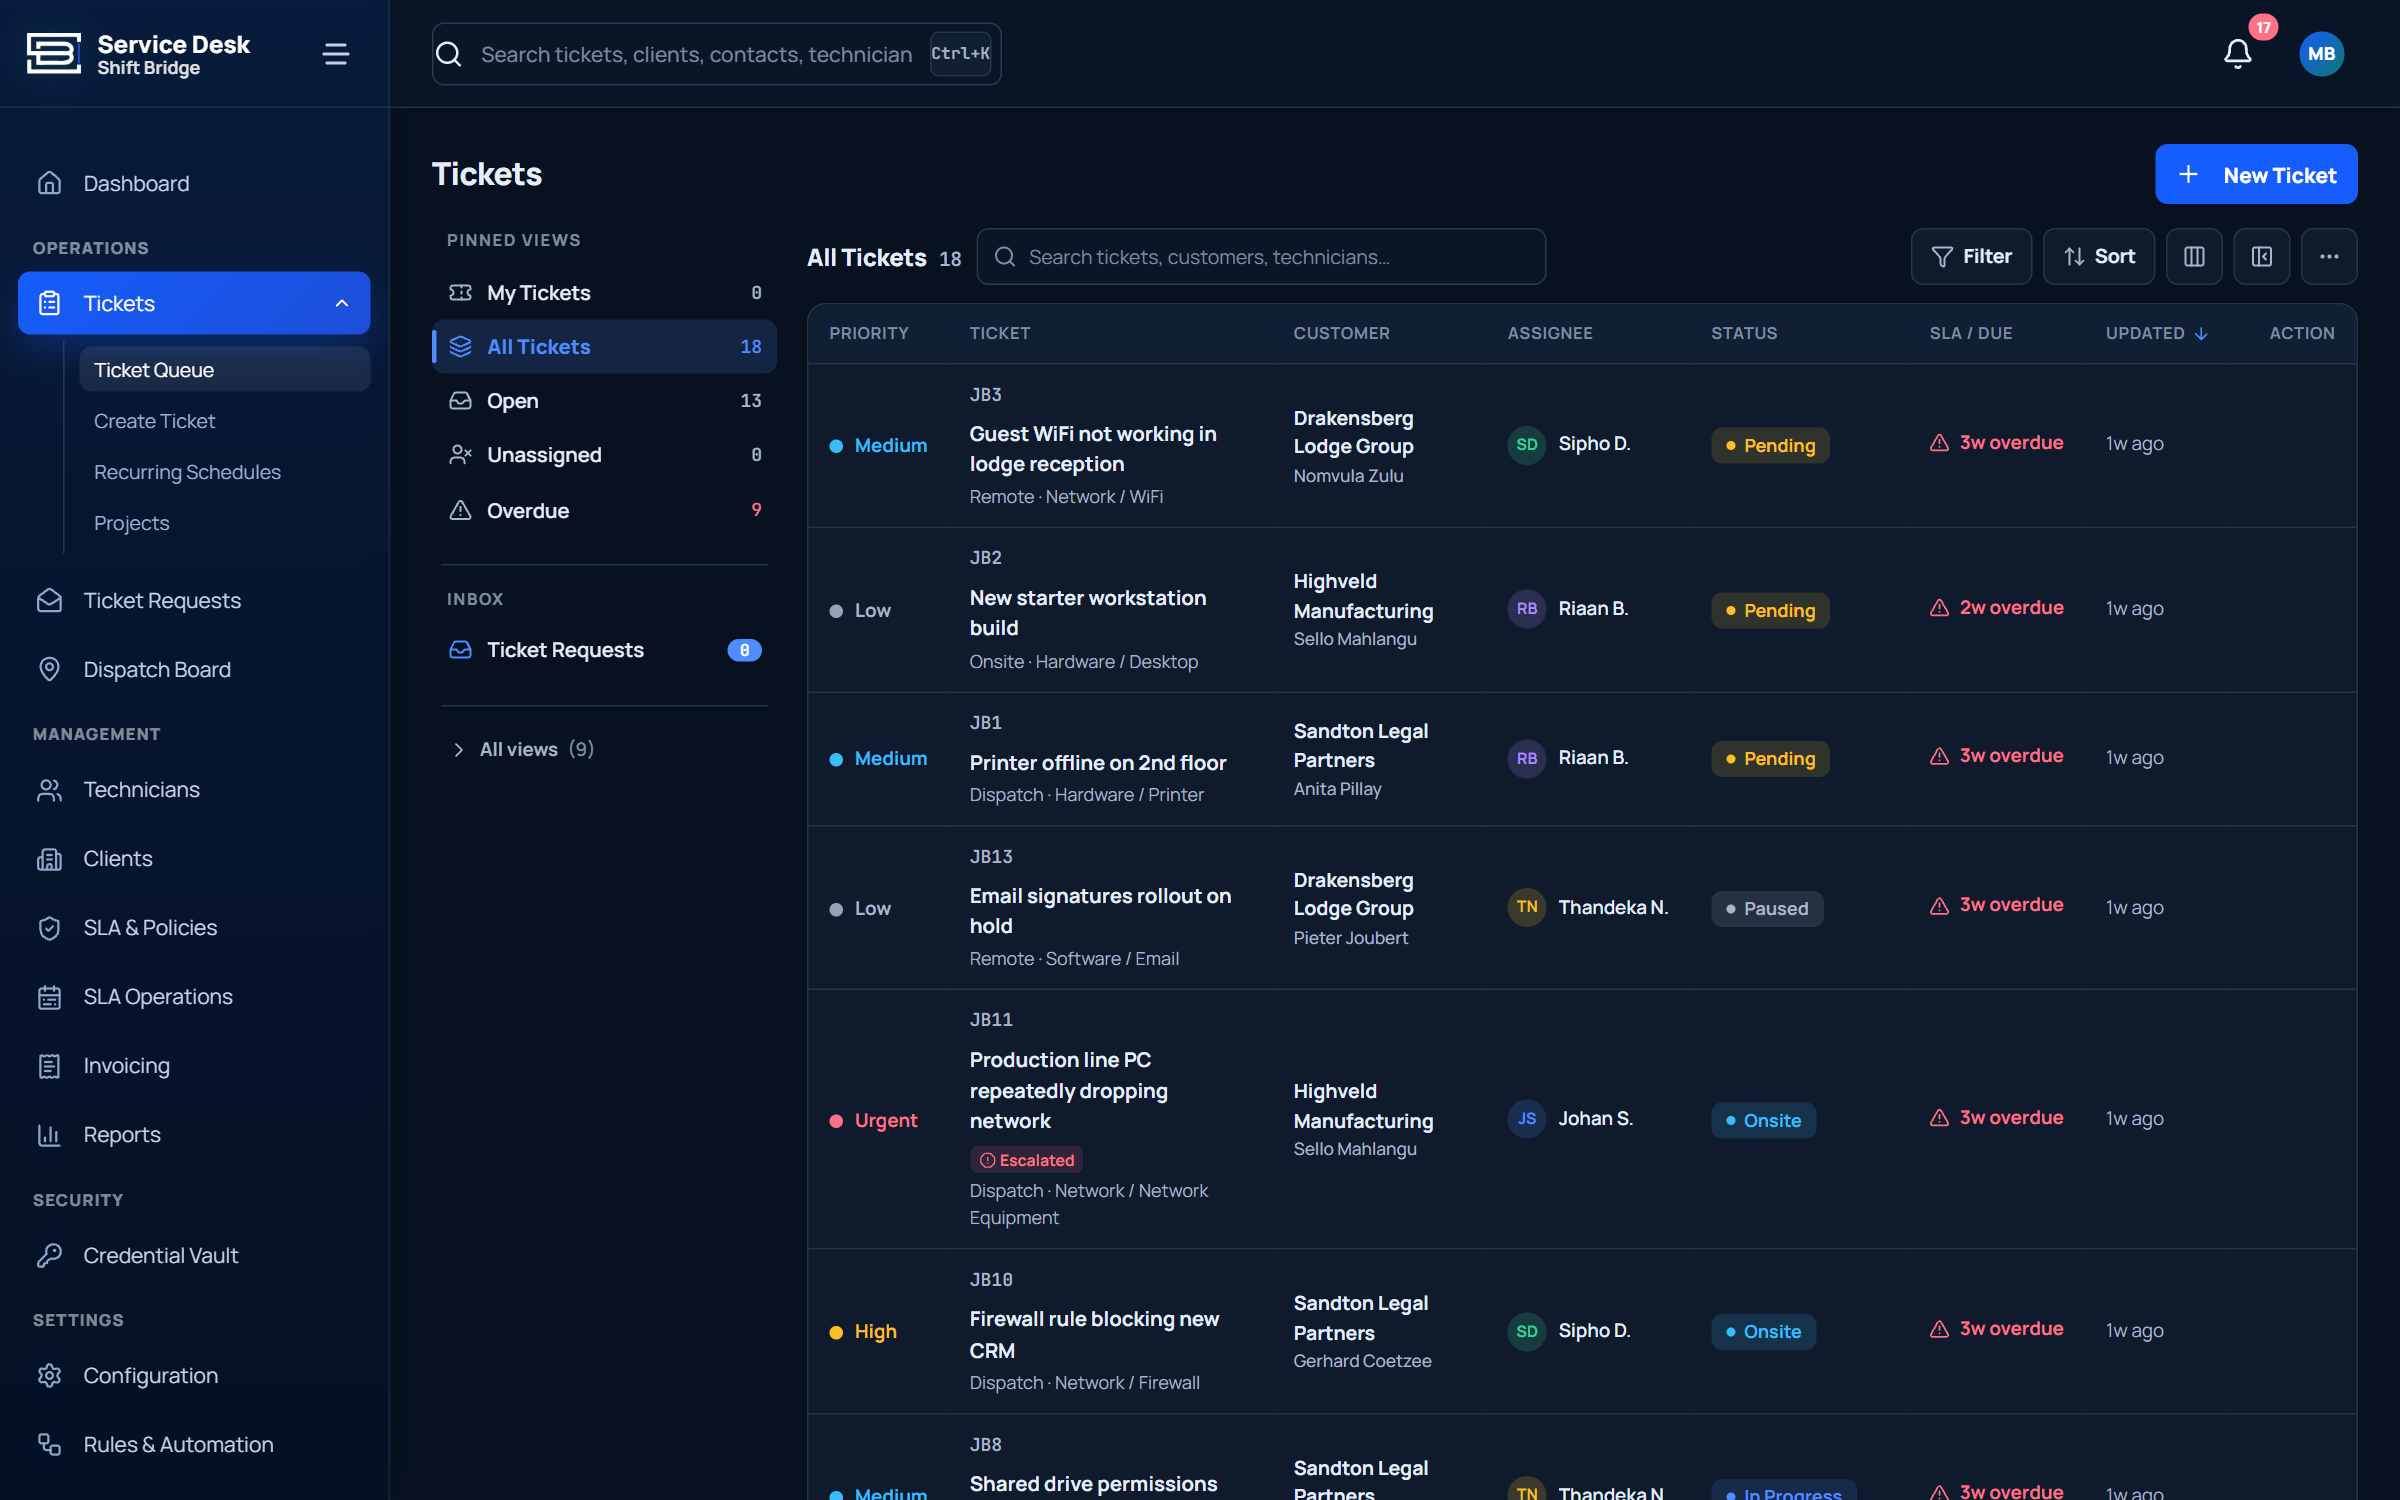Click the SLA Operations calendar icon

[x=49, y=997]
